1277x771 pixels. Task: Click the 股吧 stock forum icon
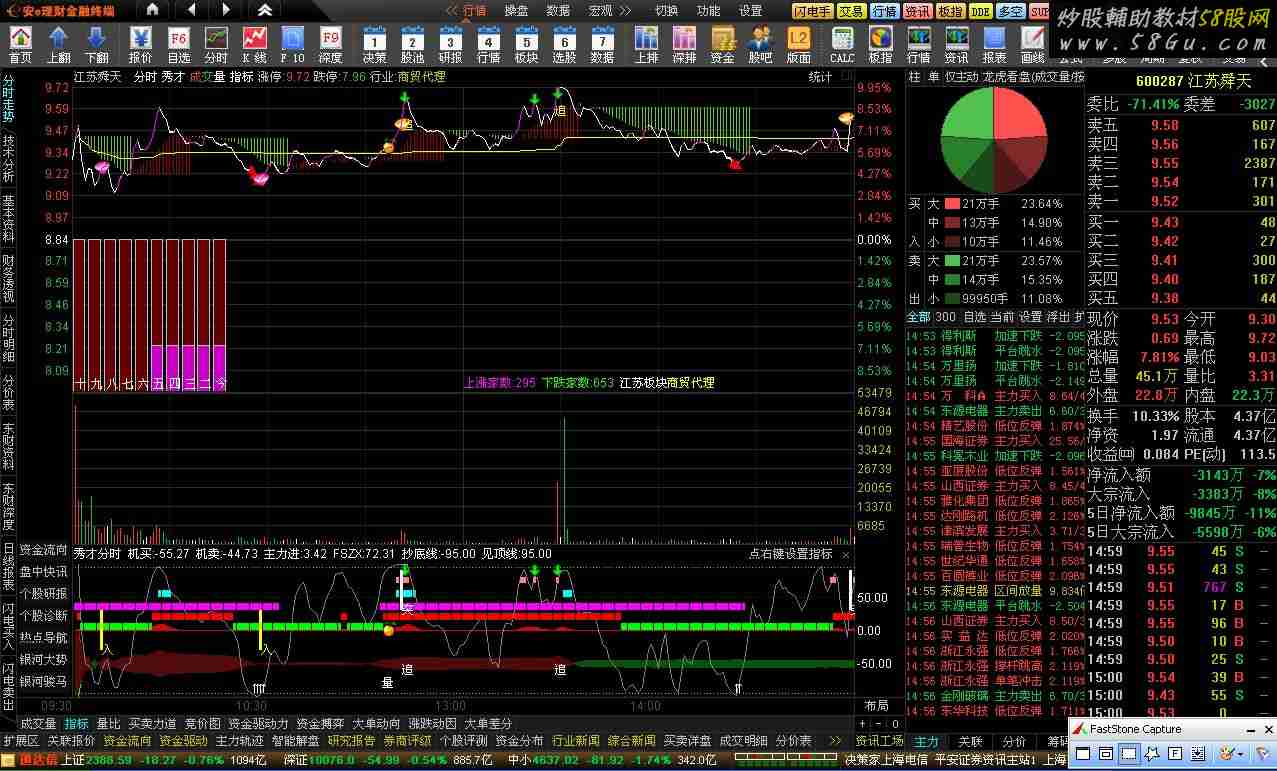coord(761,45)
